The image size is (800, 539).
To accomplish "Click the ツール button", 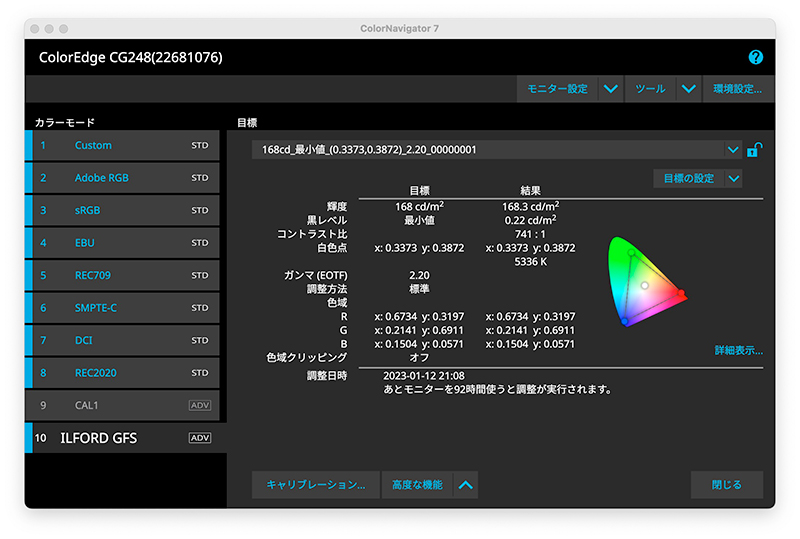I will click(x=650, y=89).
